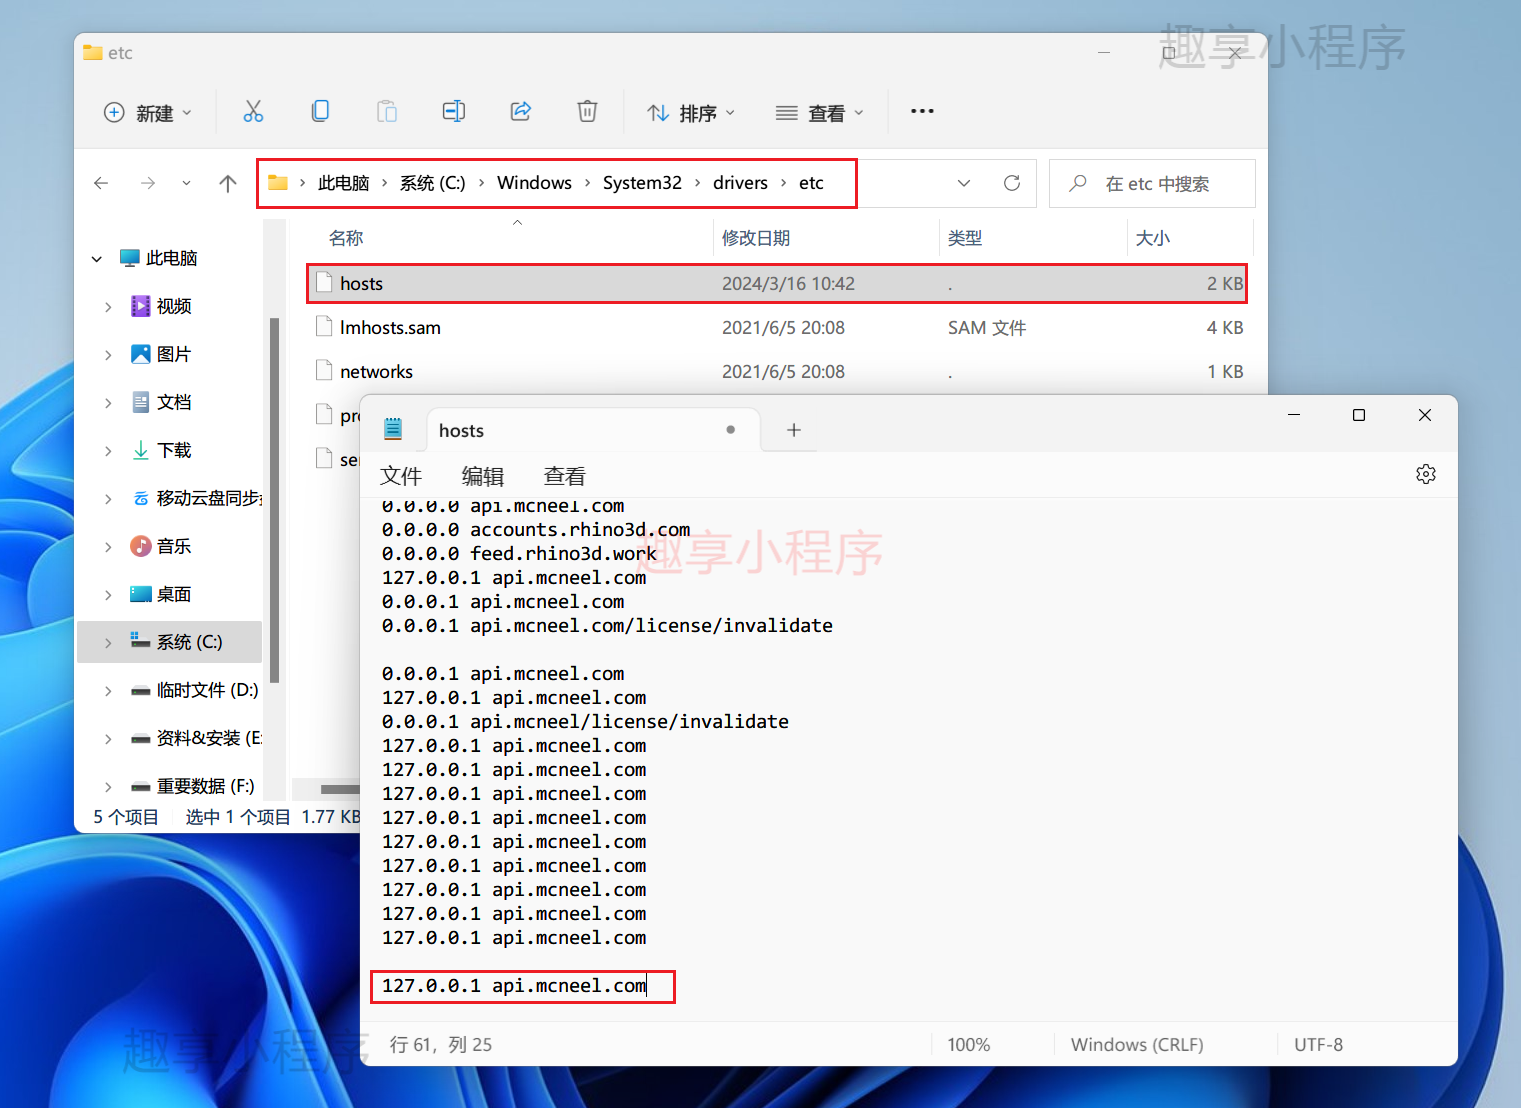Select 资料&安装 (E:) drive

pos(208,739)
